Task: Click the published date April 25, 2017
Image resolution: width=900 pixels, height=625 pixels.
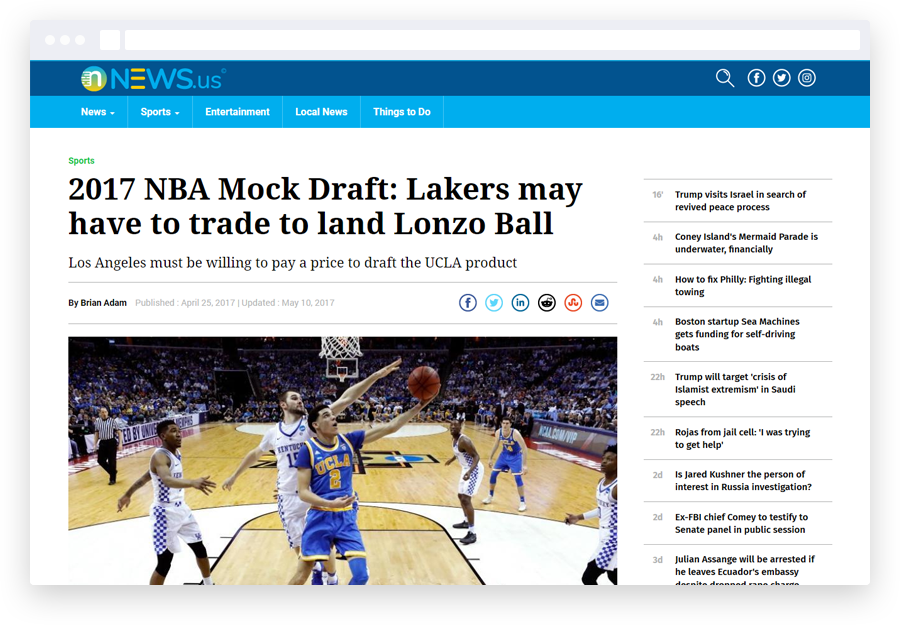Action: click(208, 302)
